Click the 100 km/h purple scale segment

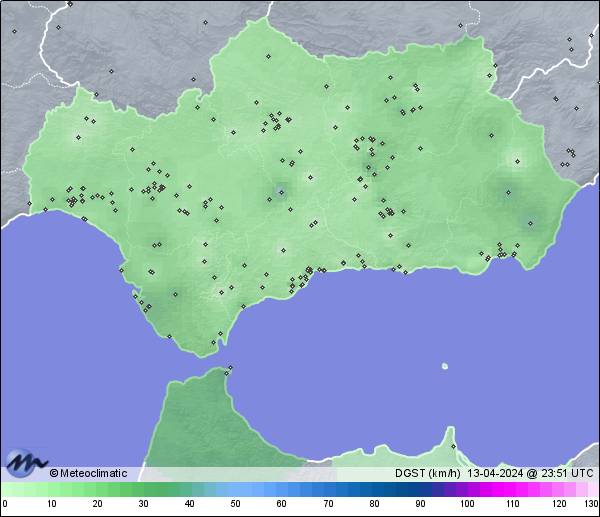coord(466,489)
